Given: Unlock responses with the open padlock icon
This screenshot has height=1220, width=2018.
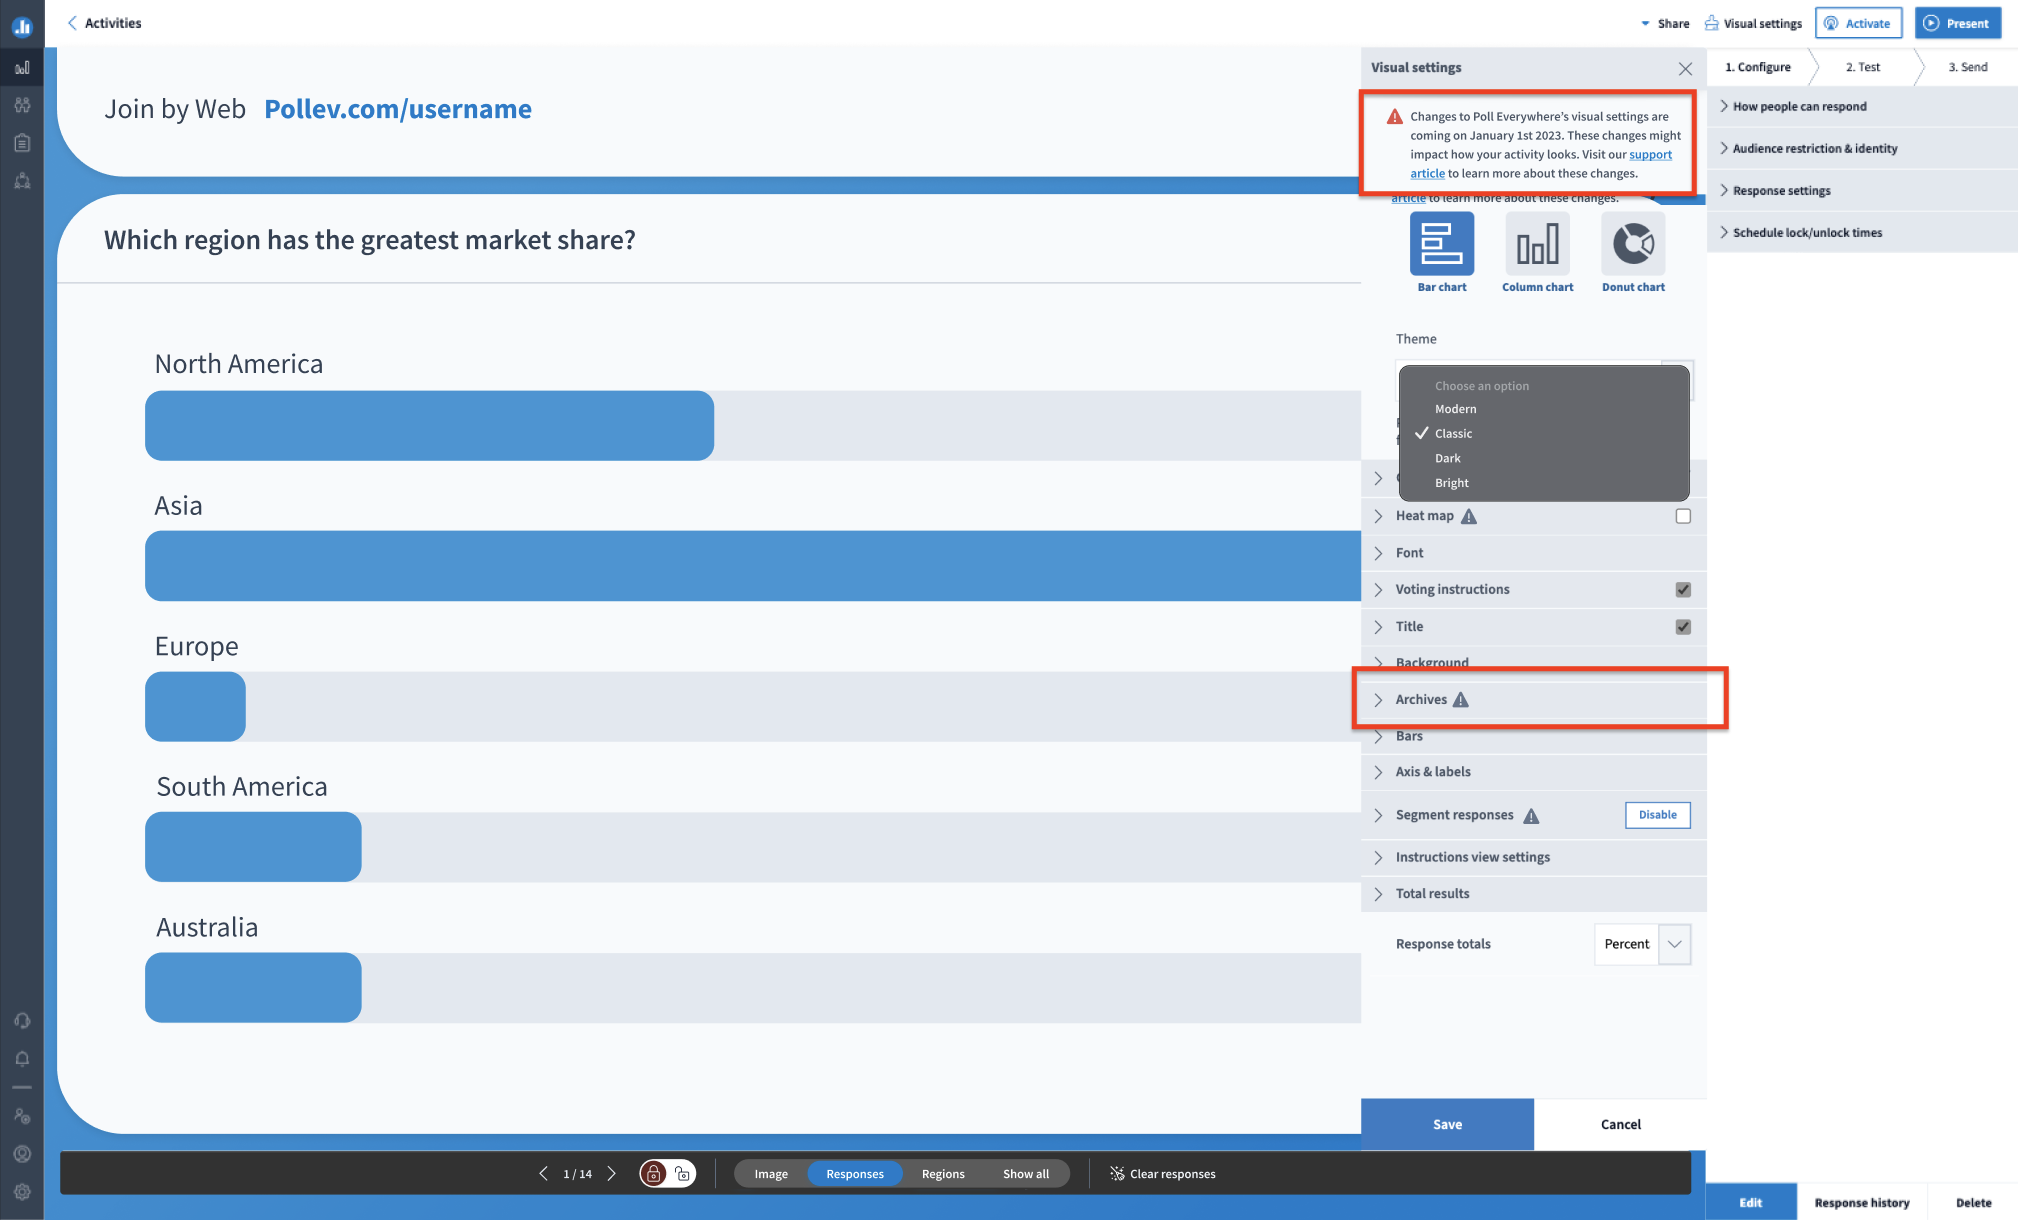Looking at the screenshot, I should (683, 1173).
